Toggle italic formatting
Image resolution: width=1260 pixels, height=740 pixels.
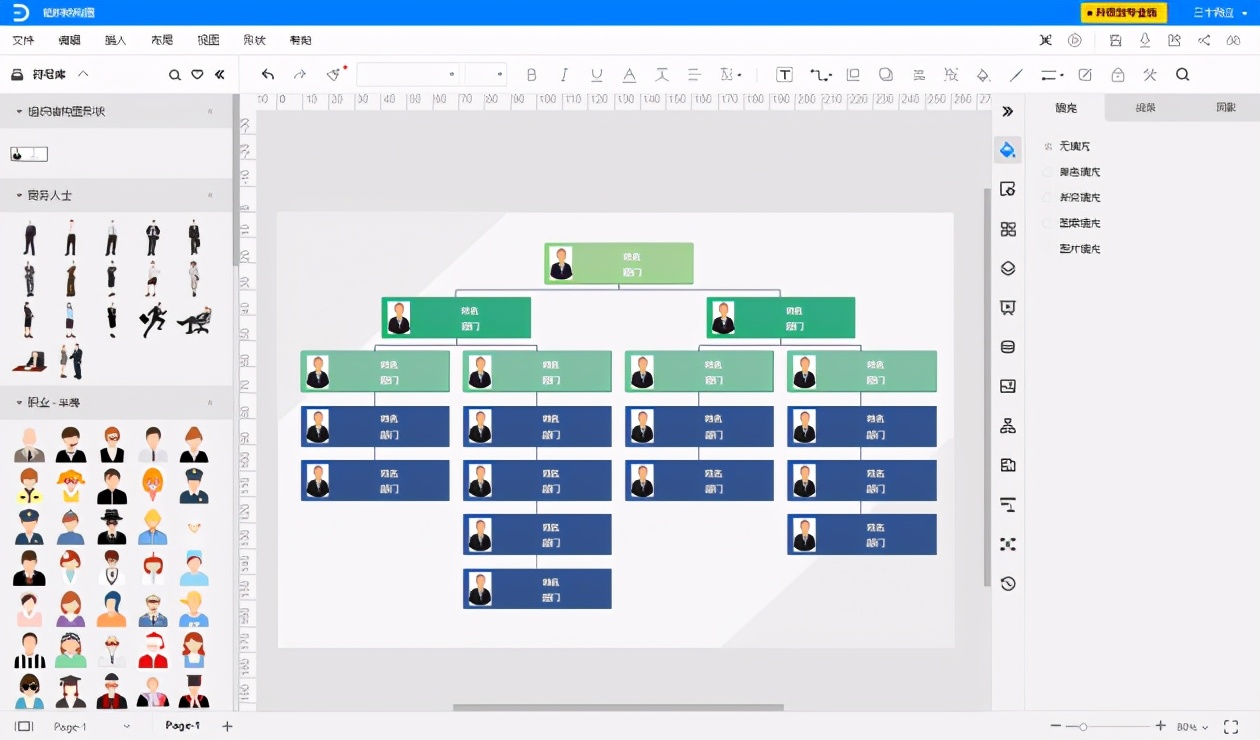tap(564, 75)
